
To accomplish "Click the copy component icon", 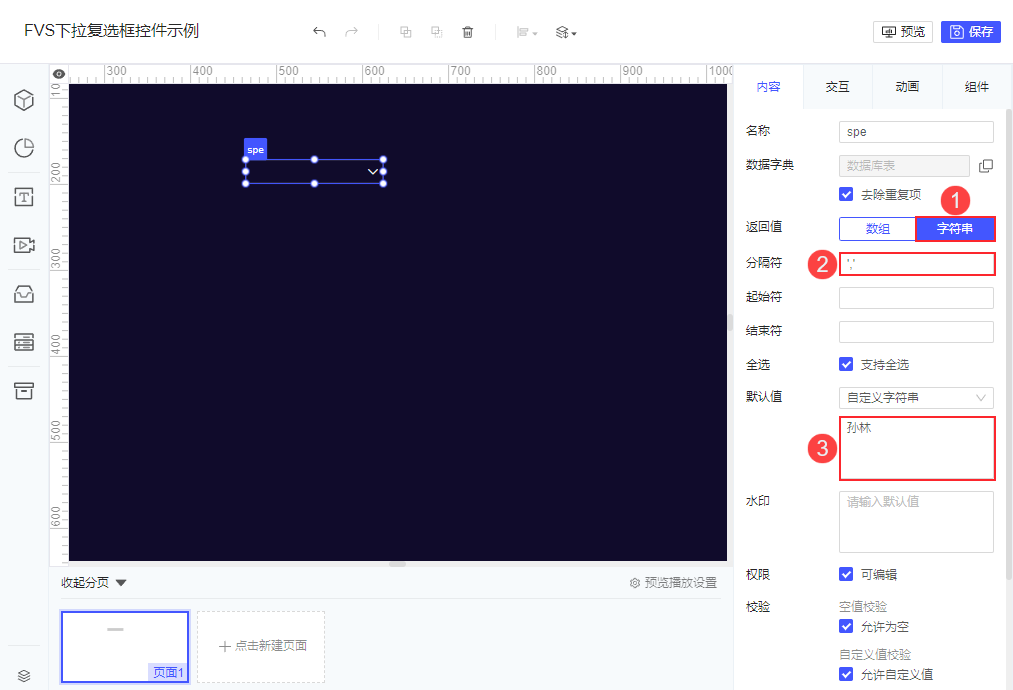I will (x=406, y=32).
